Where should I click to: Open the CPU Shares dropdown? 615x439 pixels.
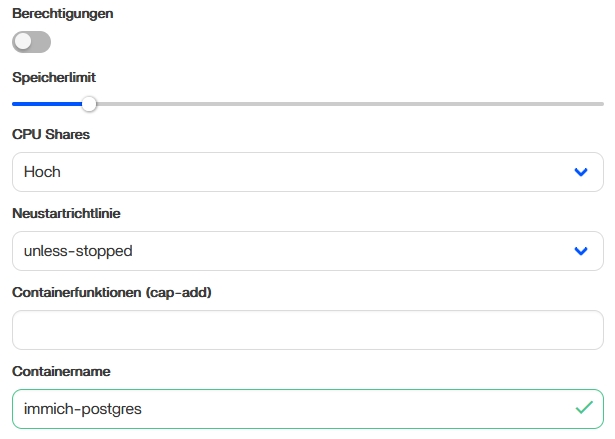308,172
